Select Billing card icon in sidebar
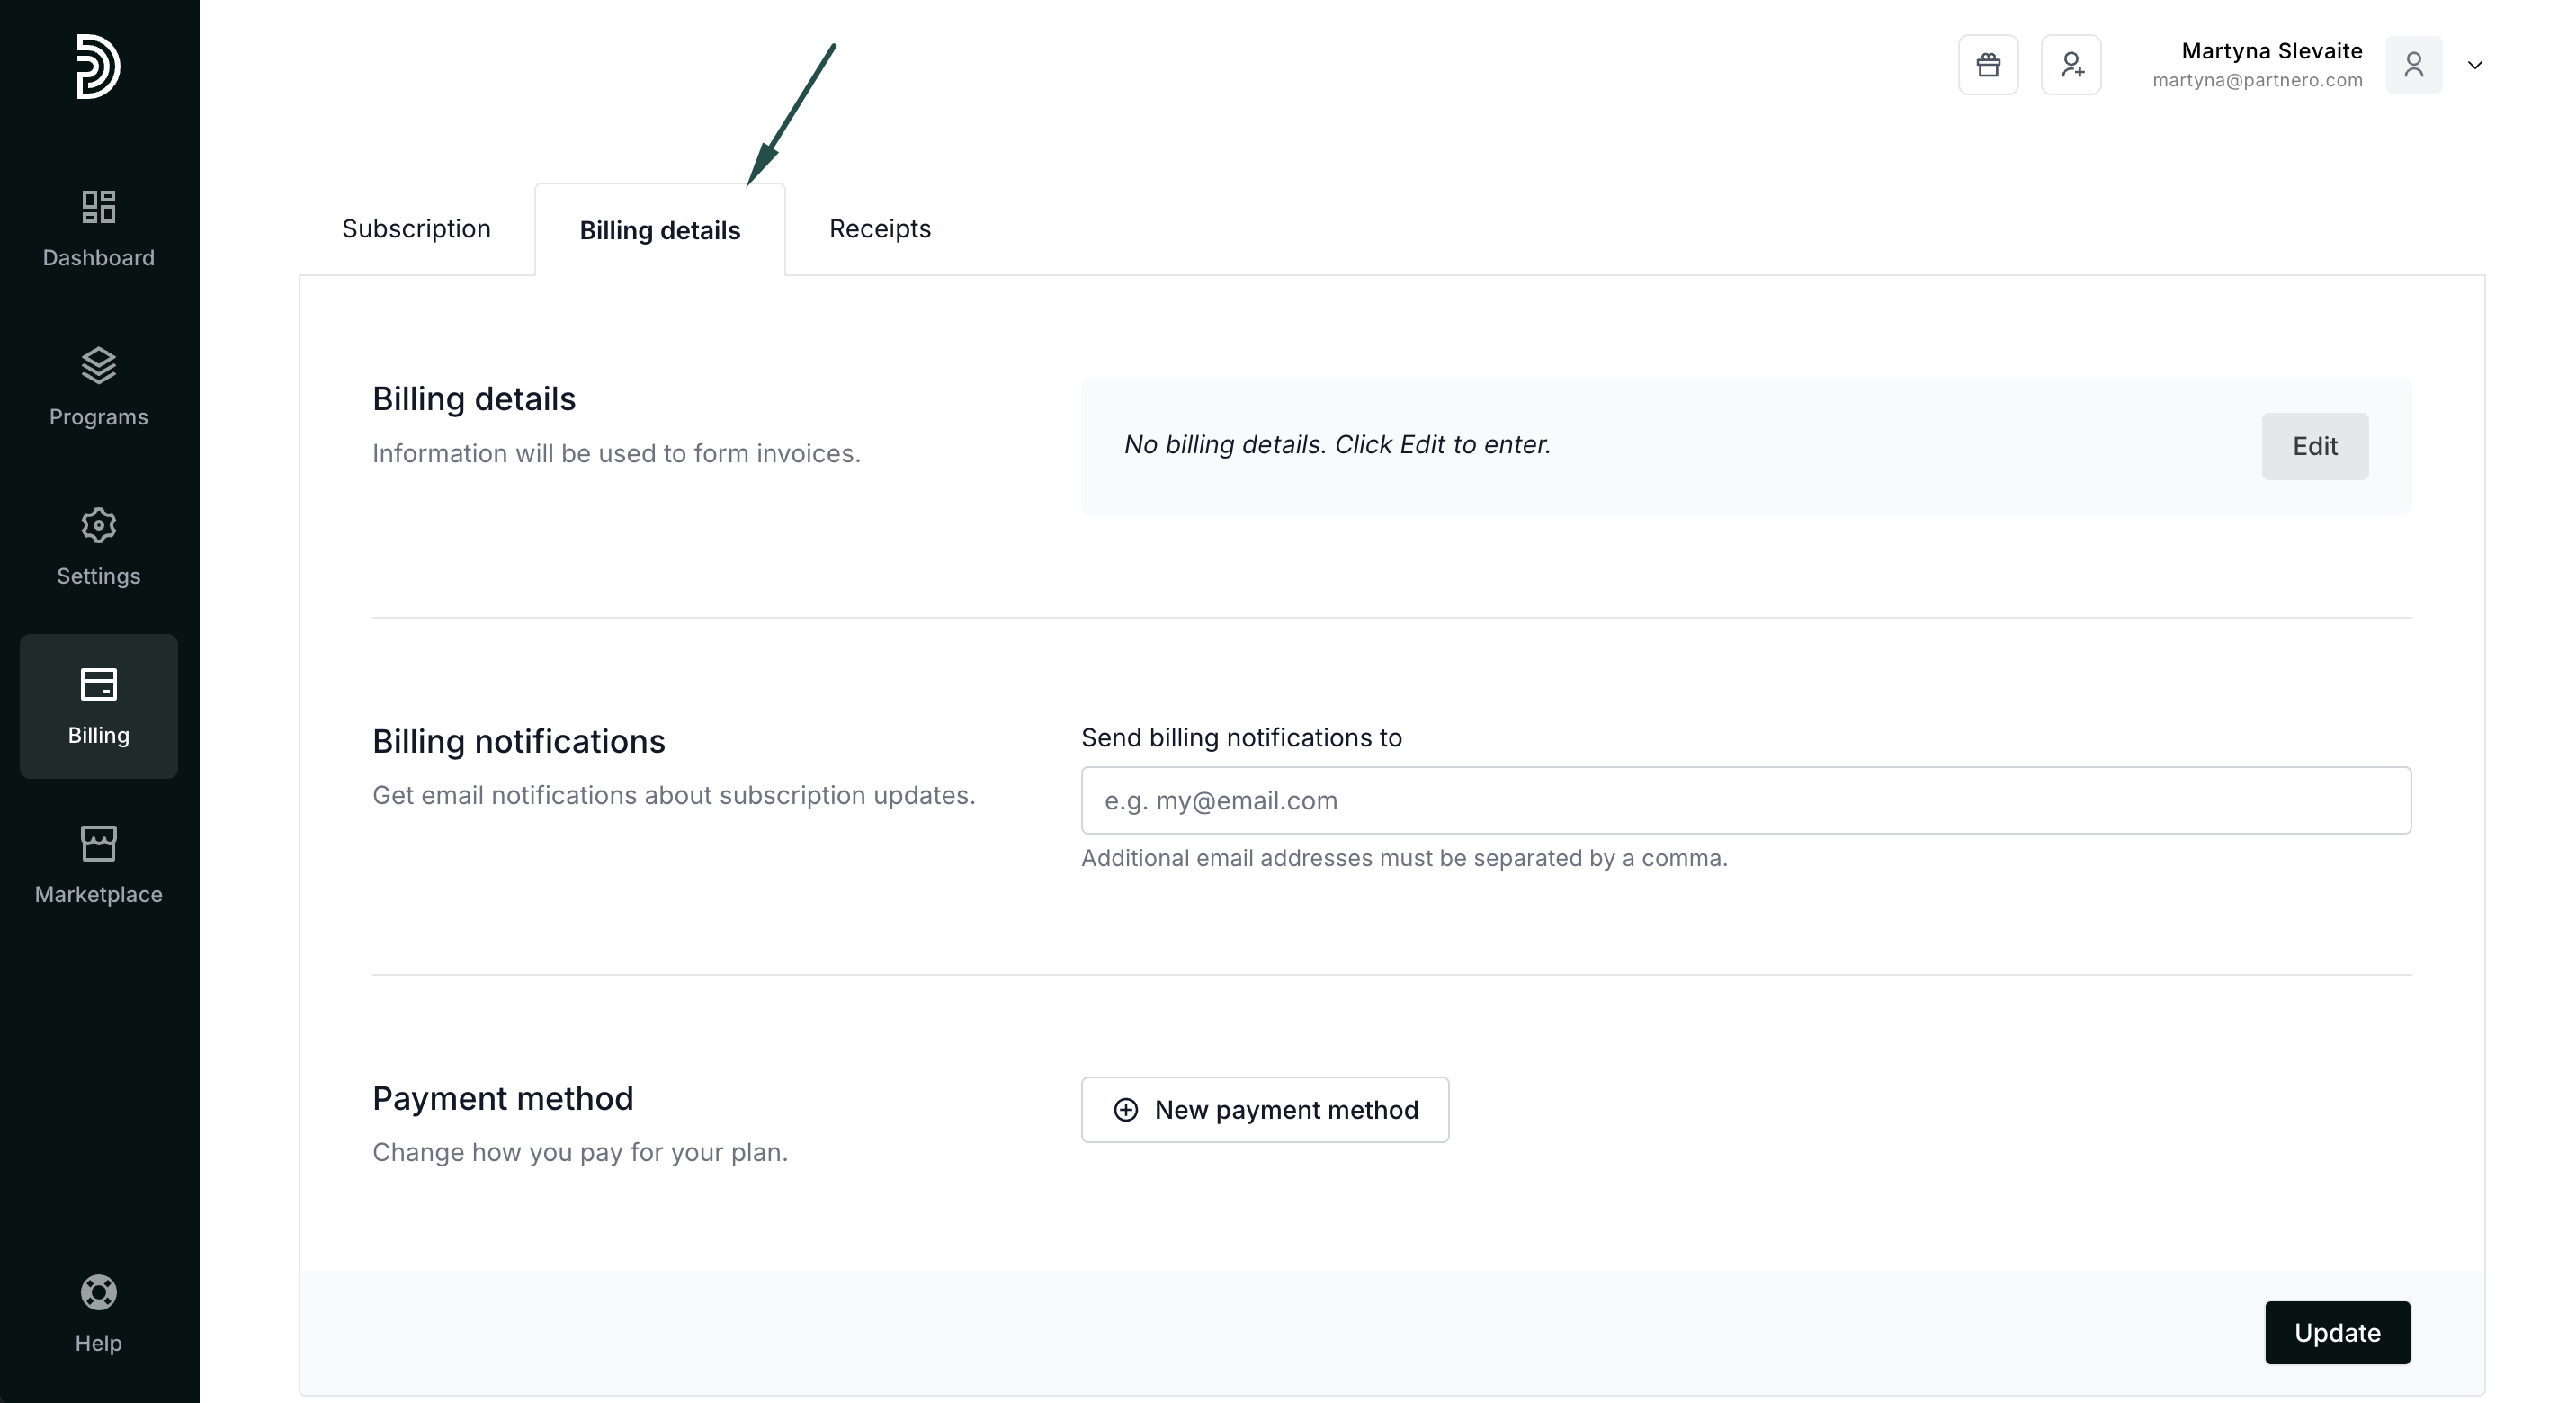Image resolution: width=2576 pixels, height=1403 pixels. [x=98, y=685]
